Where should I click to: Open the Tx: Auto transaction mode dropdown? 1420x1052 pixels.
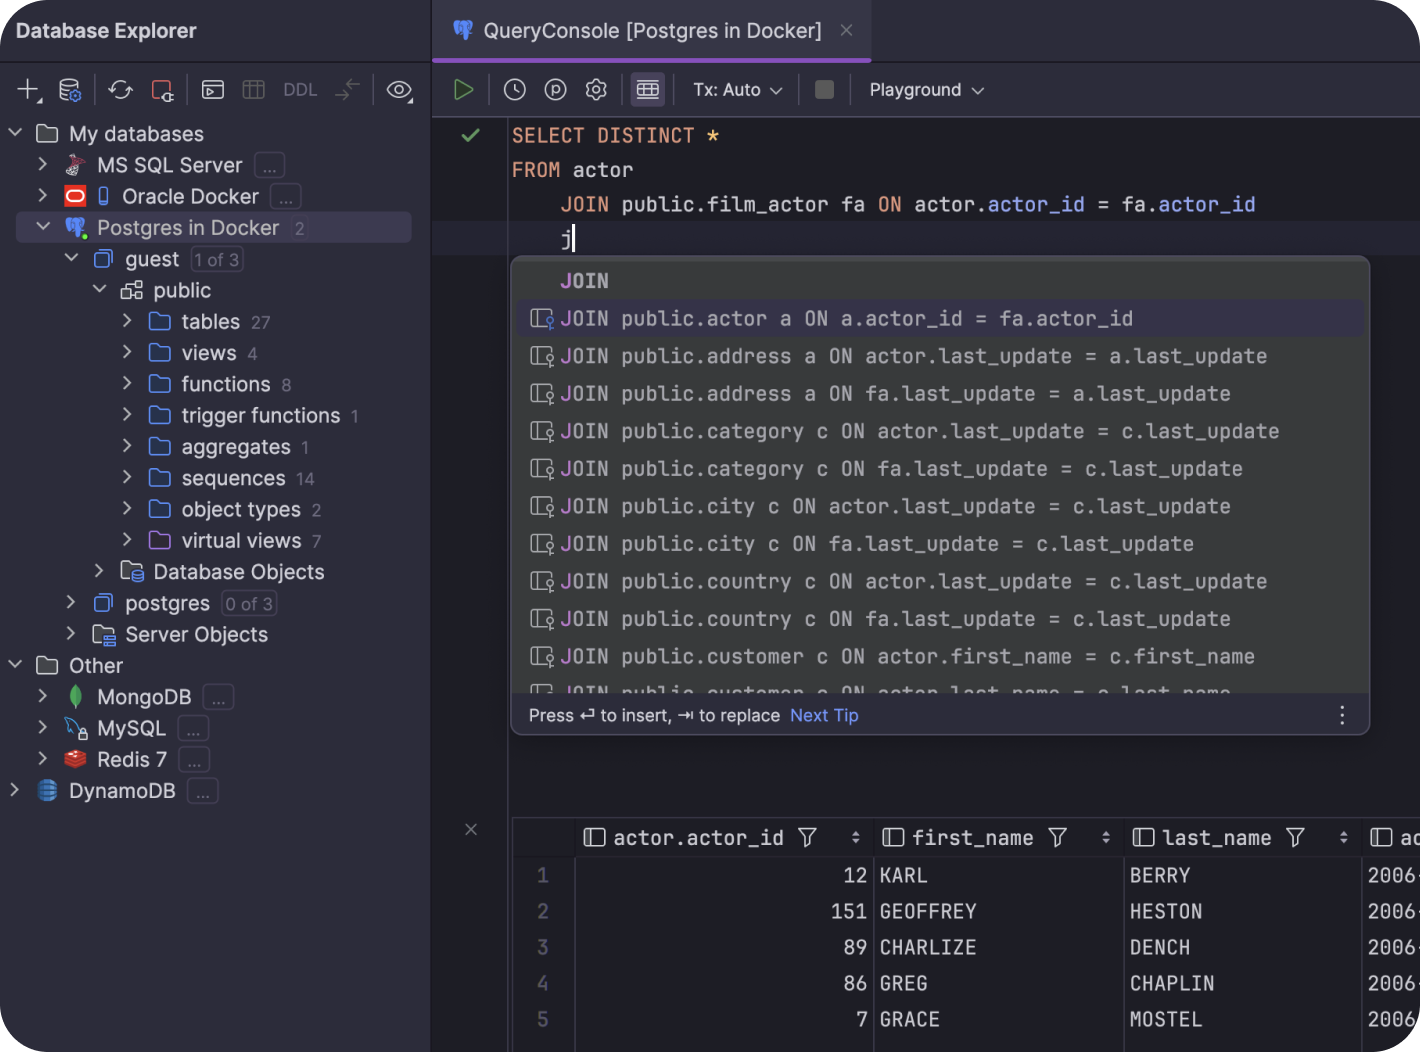737,89
